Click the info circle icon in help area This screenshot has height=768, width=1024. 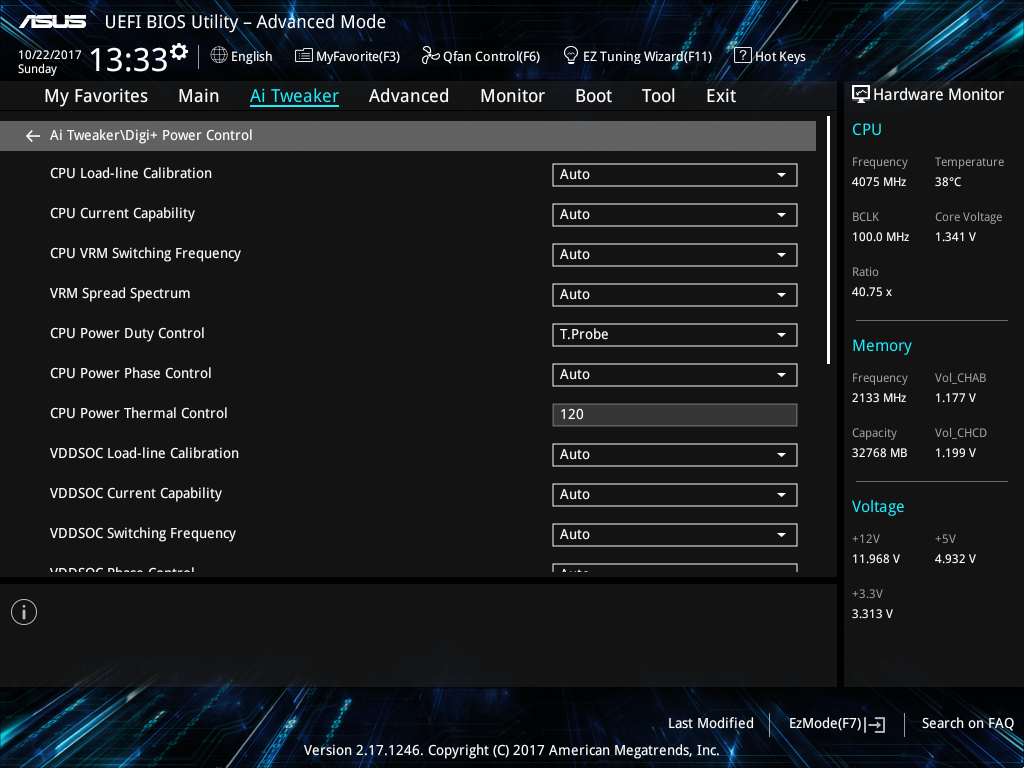(24, 612)
